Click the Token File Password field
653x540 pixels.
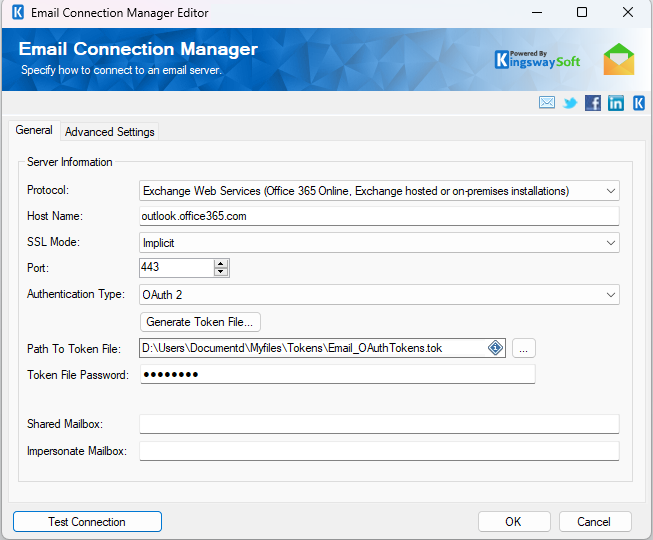pyautogui.click(x=337, y=374)
